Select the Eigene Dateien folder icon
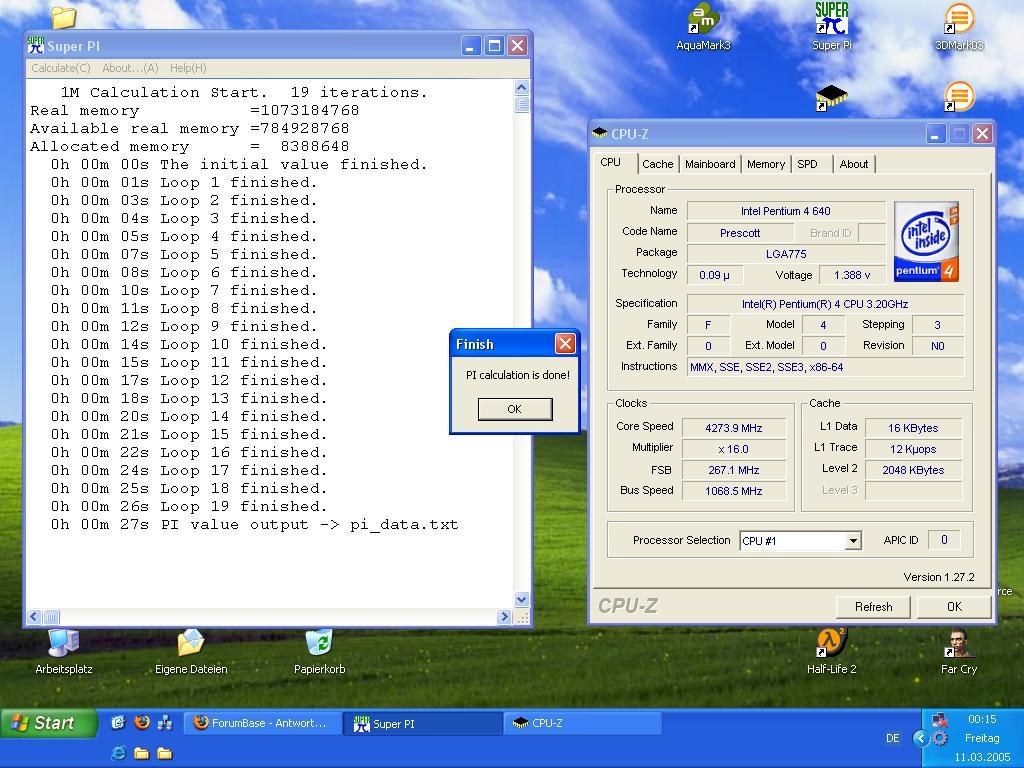Viewport: 1024px width, 768px height. [191, 652]
